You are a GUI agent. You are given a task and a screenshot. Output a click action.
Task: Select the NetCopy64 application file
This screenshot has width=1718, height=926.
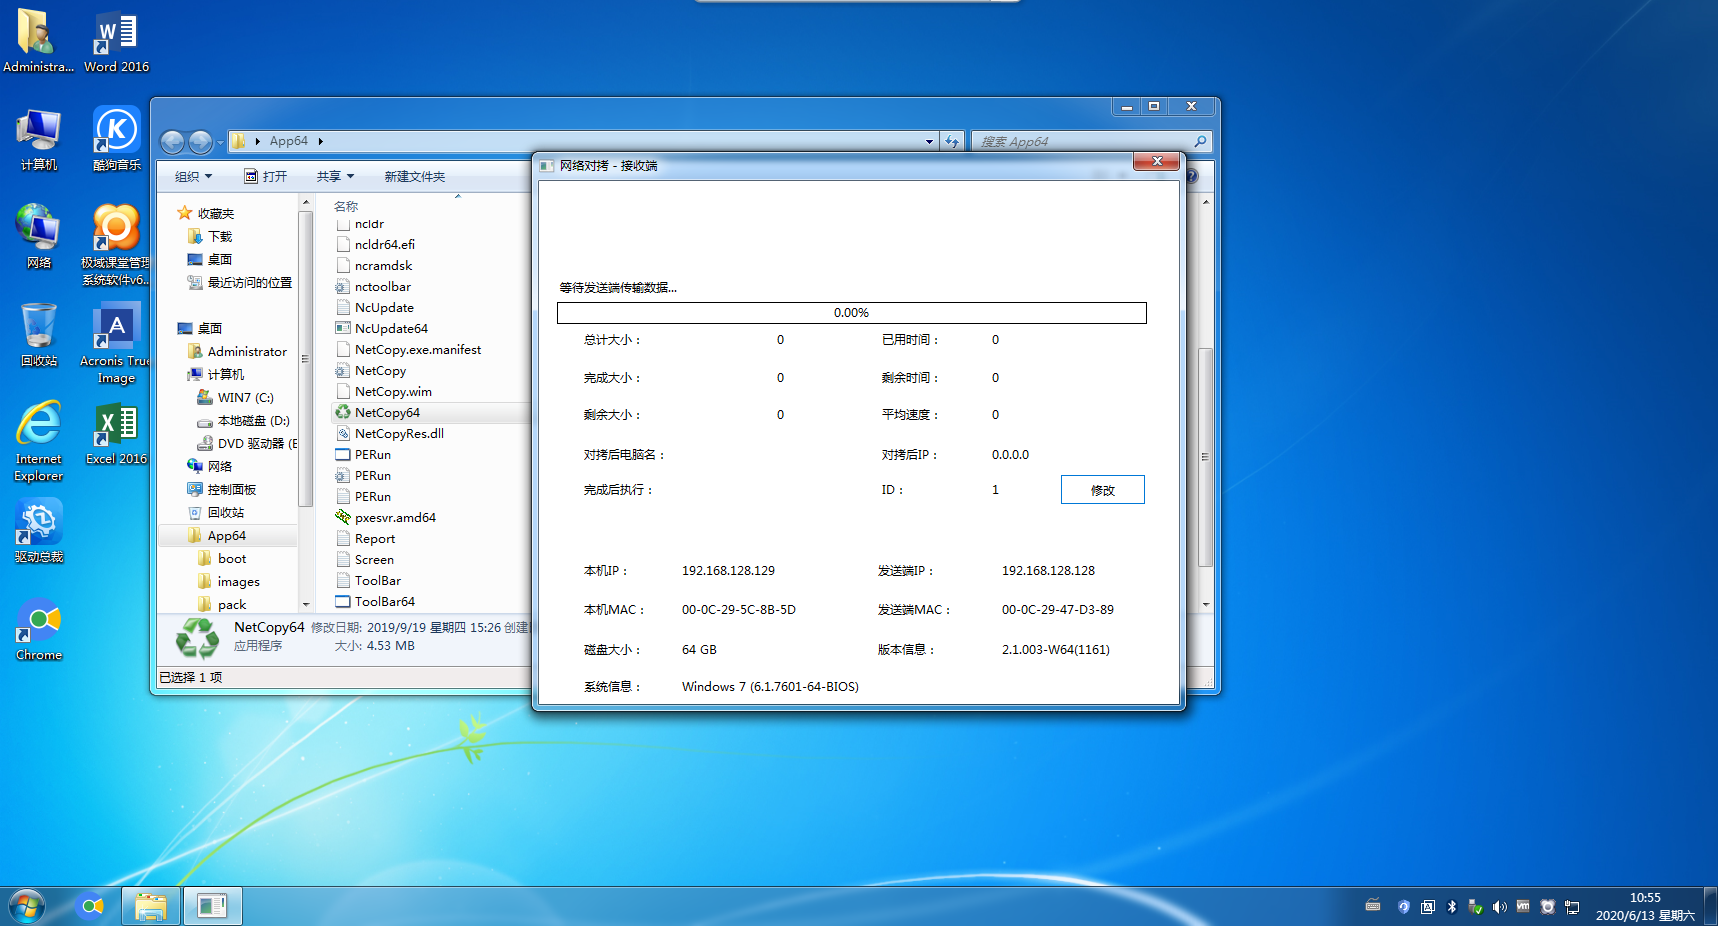(x=387, y=412)
